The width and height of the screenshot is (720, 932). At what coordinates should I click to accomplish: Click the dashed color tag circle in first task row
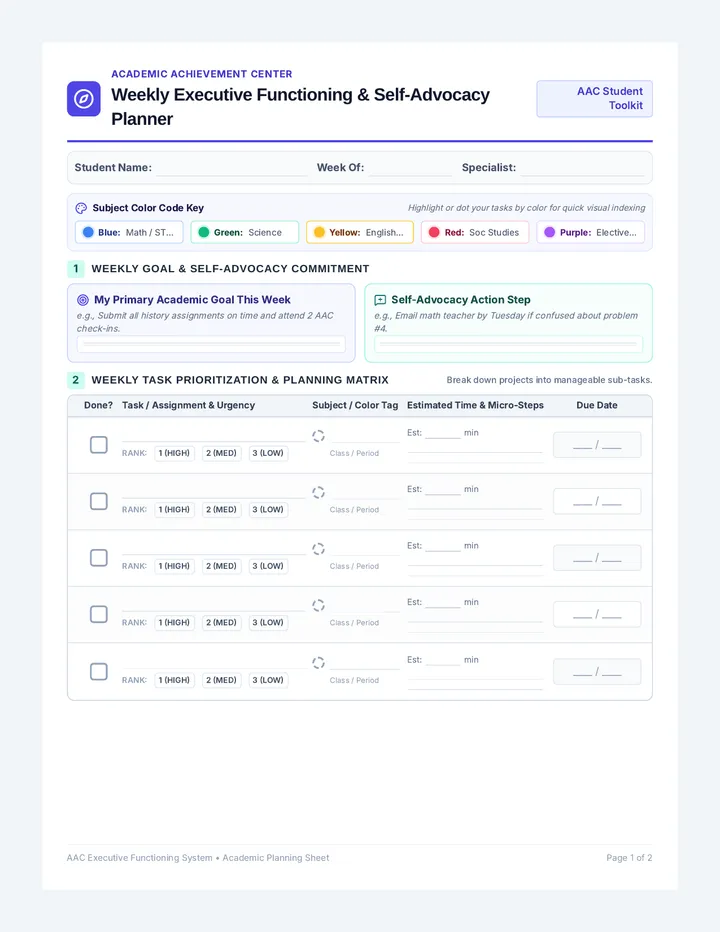(x=318, y=436)
